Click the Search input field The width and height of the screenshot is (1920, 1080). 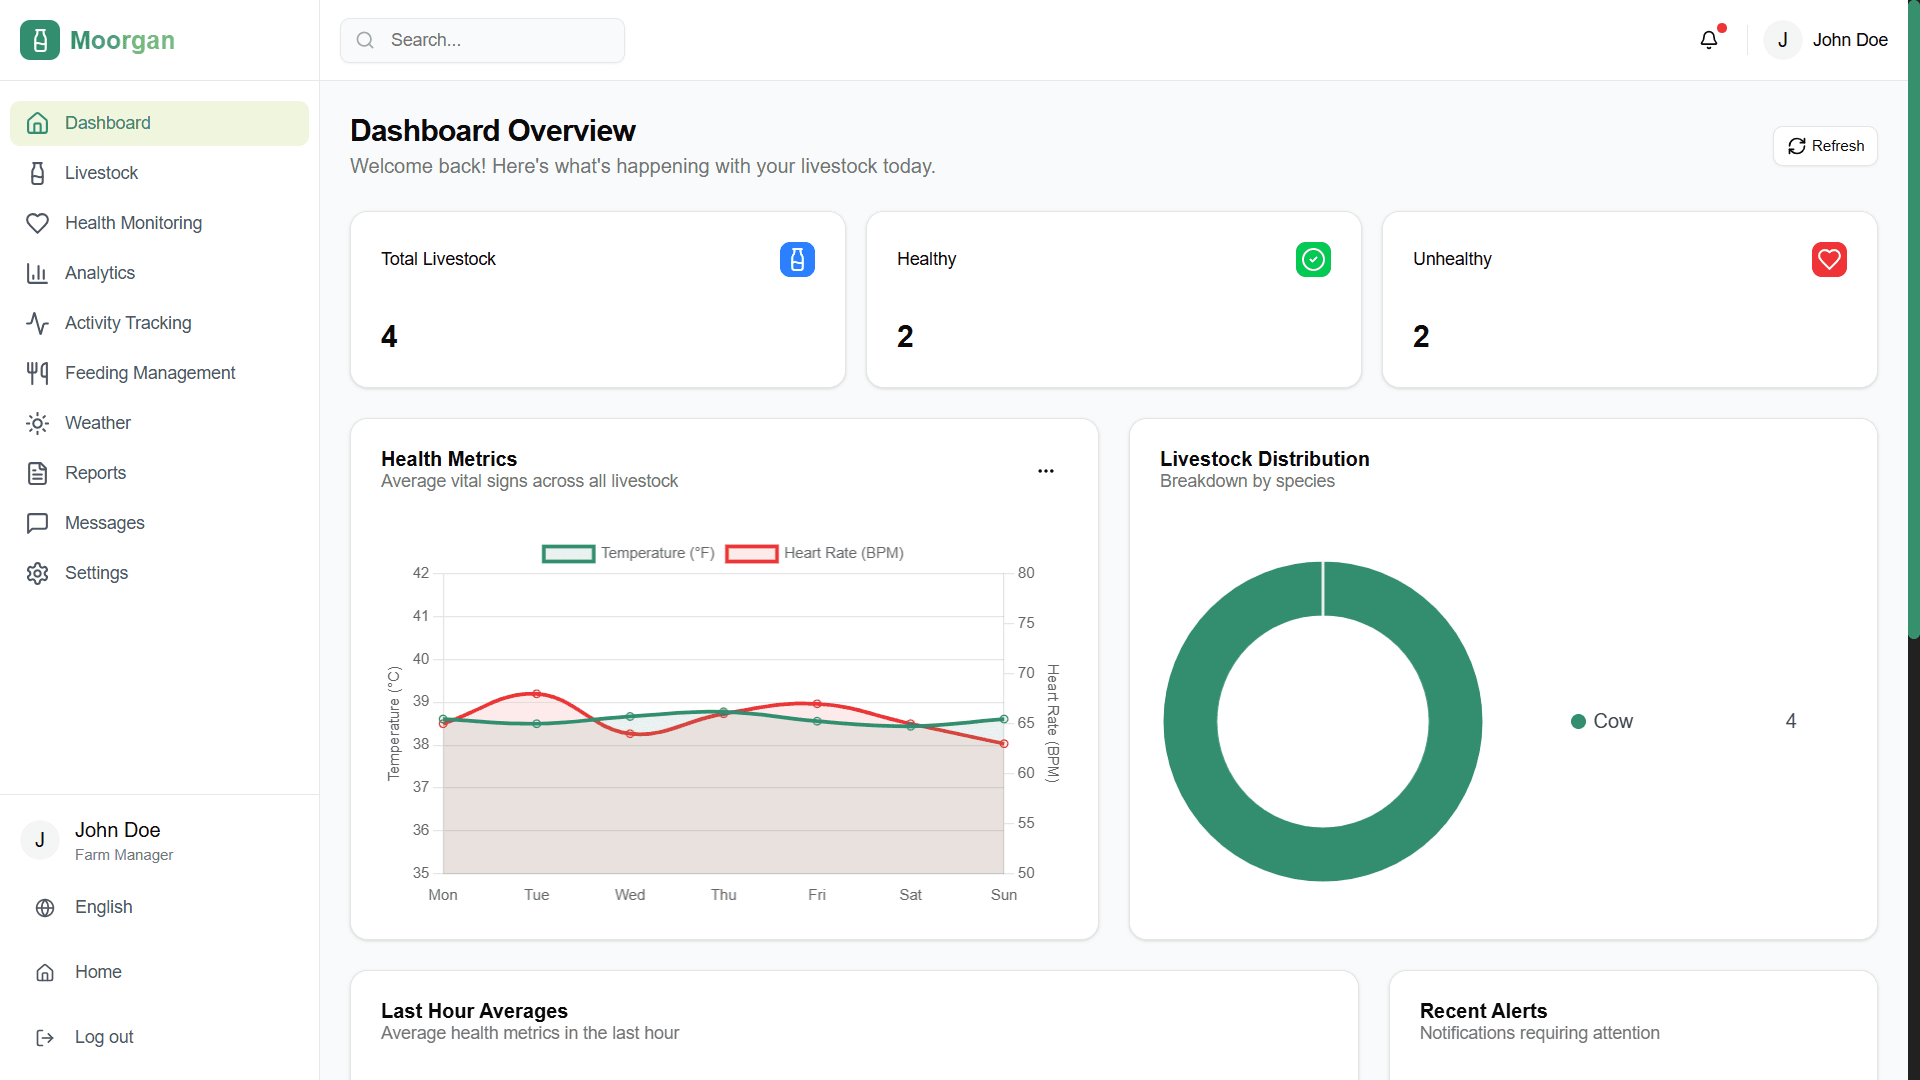[482, 40]
